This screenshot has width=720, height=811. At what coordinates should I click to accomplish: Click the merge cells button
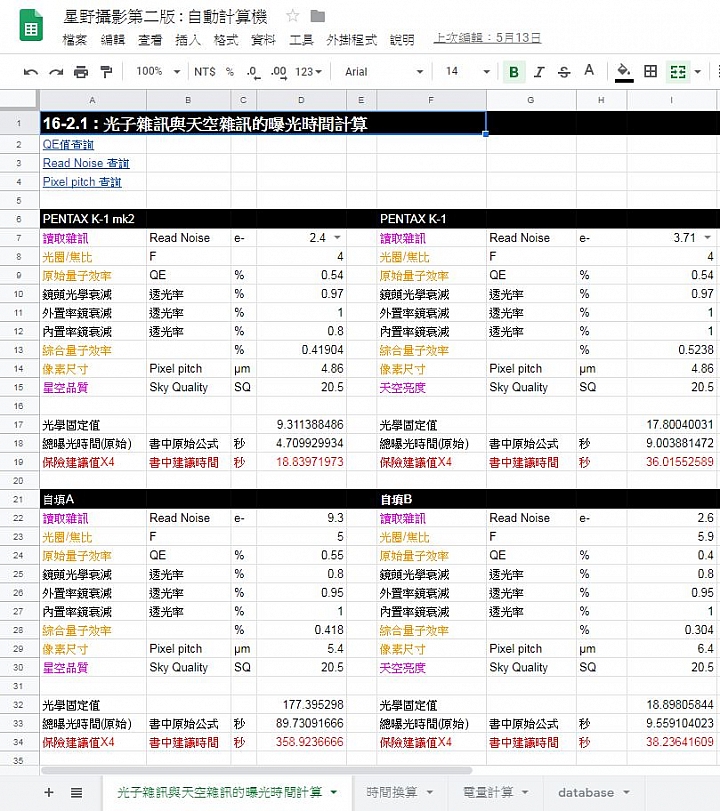point(678,71)
